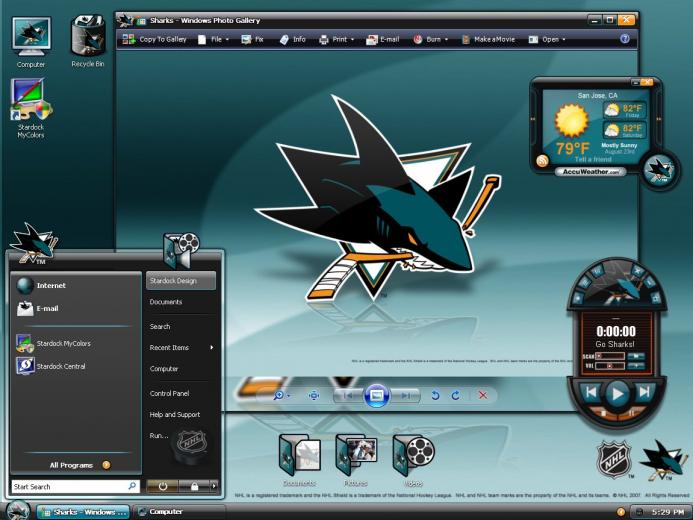The height and width of the screenshot is (520, 693).
Task: Click the Fix toolbar button
Action: pyautogui.click(x=252, y=39)
